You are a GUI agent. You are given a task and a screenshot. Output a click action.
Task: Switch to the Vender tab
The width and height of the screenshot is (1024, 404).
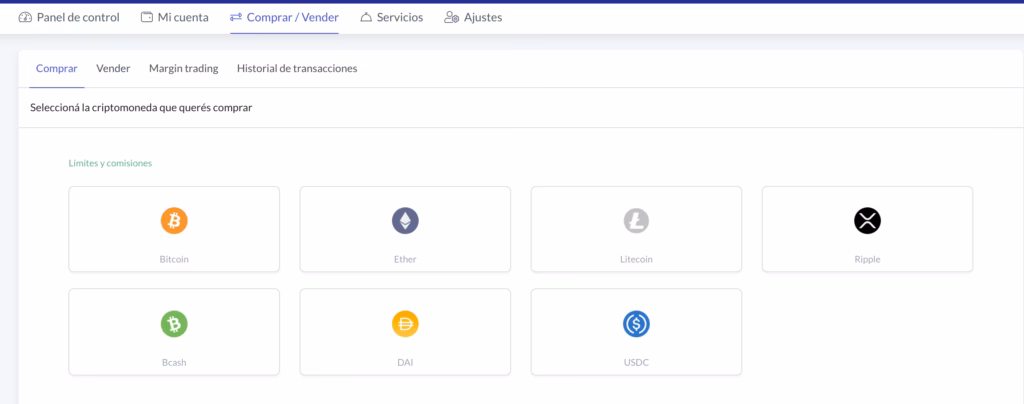pos(113,69)
